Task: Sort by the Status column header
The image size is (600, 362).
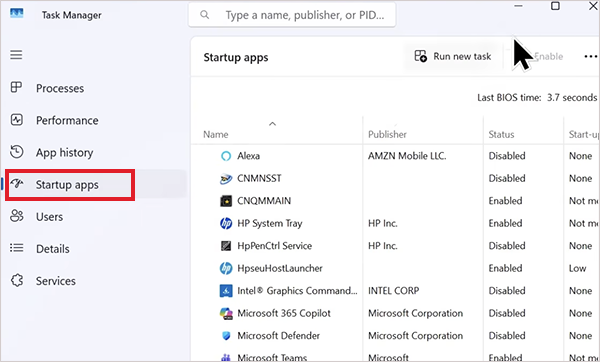Action: click(x=501, y=135)
